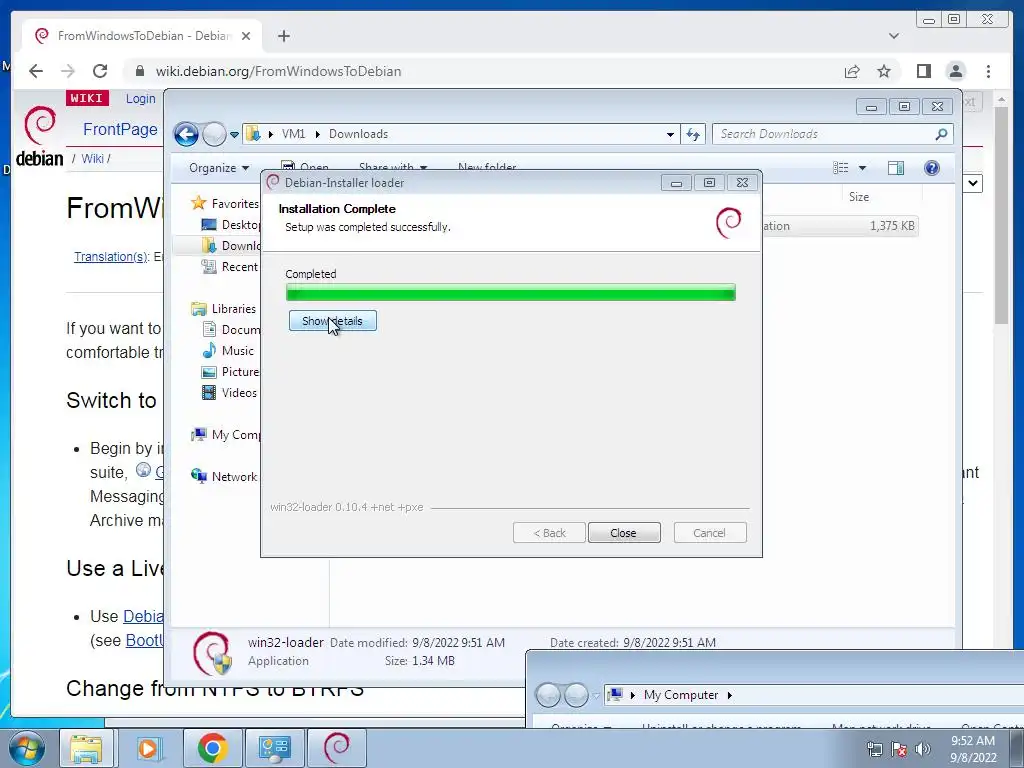Open the FrontPage link on the wiki
Viewport: 1024px width, 768px height.
(x=120, y=129)
